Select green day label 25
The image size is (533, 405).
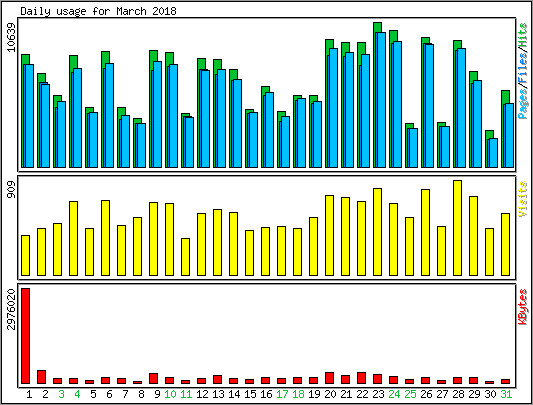(410, 394)
